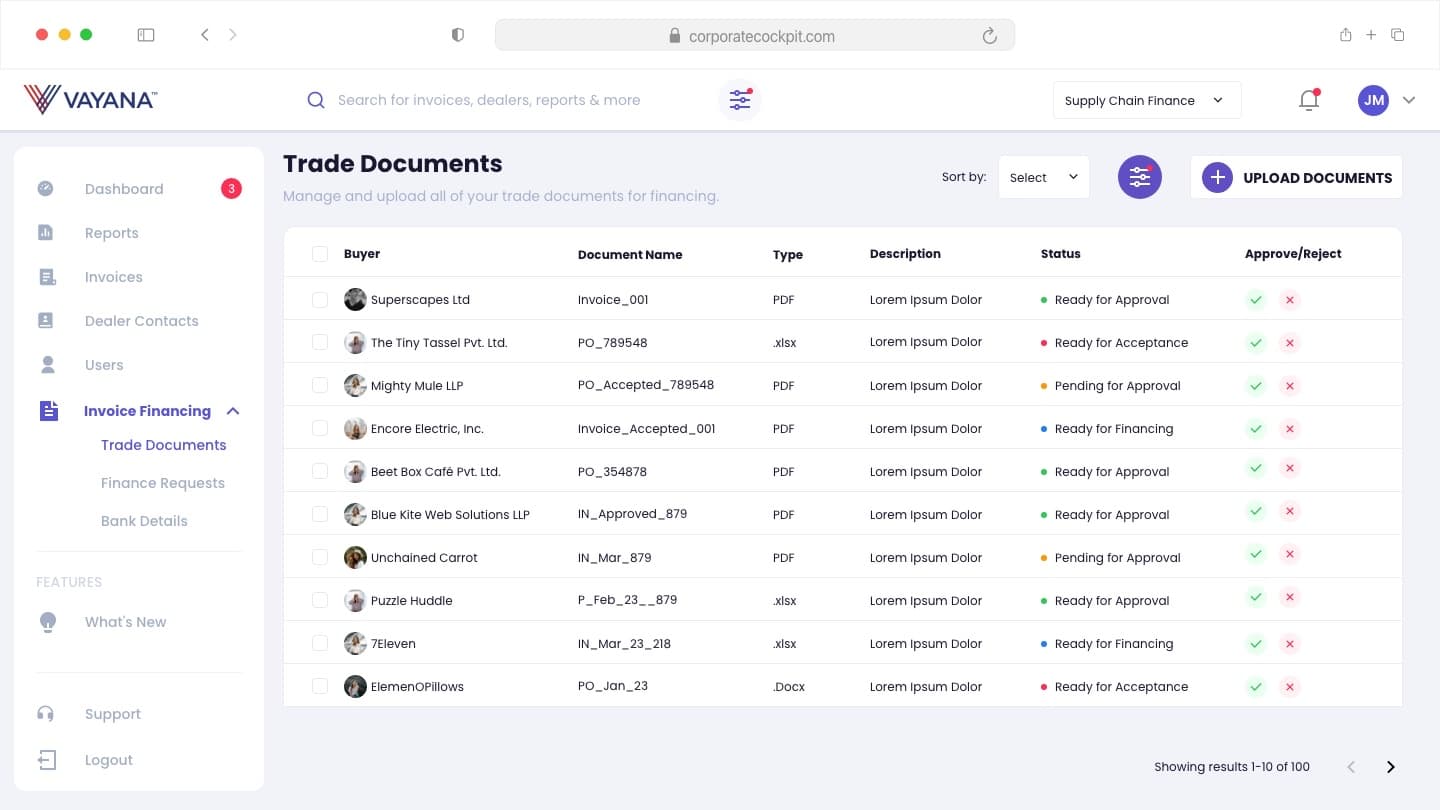The height and width of the screenshot is (810, 1440).
Task: Click document name PO_Jan_23
Action: coord(613,686)
